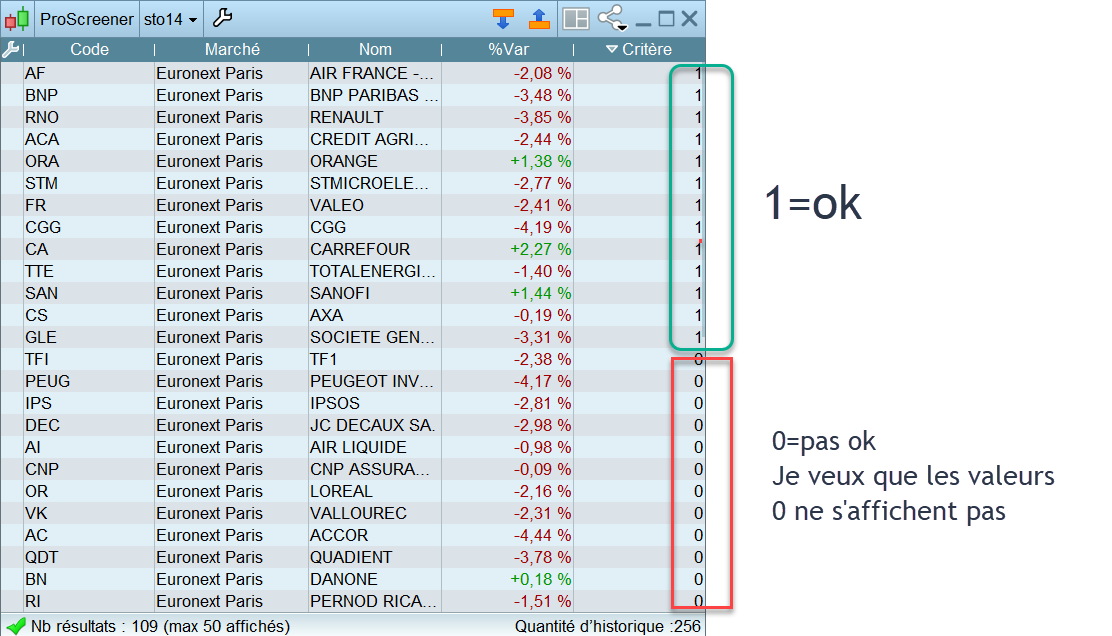The width and height of the screenshot is (1112, 636).
Task: Click the Critère value 0 for PEUGEOT INV
Action: [x=698, y=381]
